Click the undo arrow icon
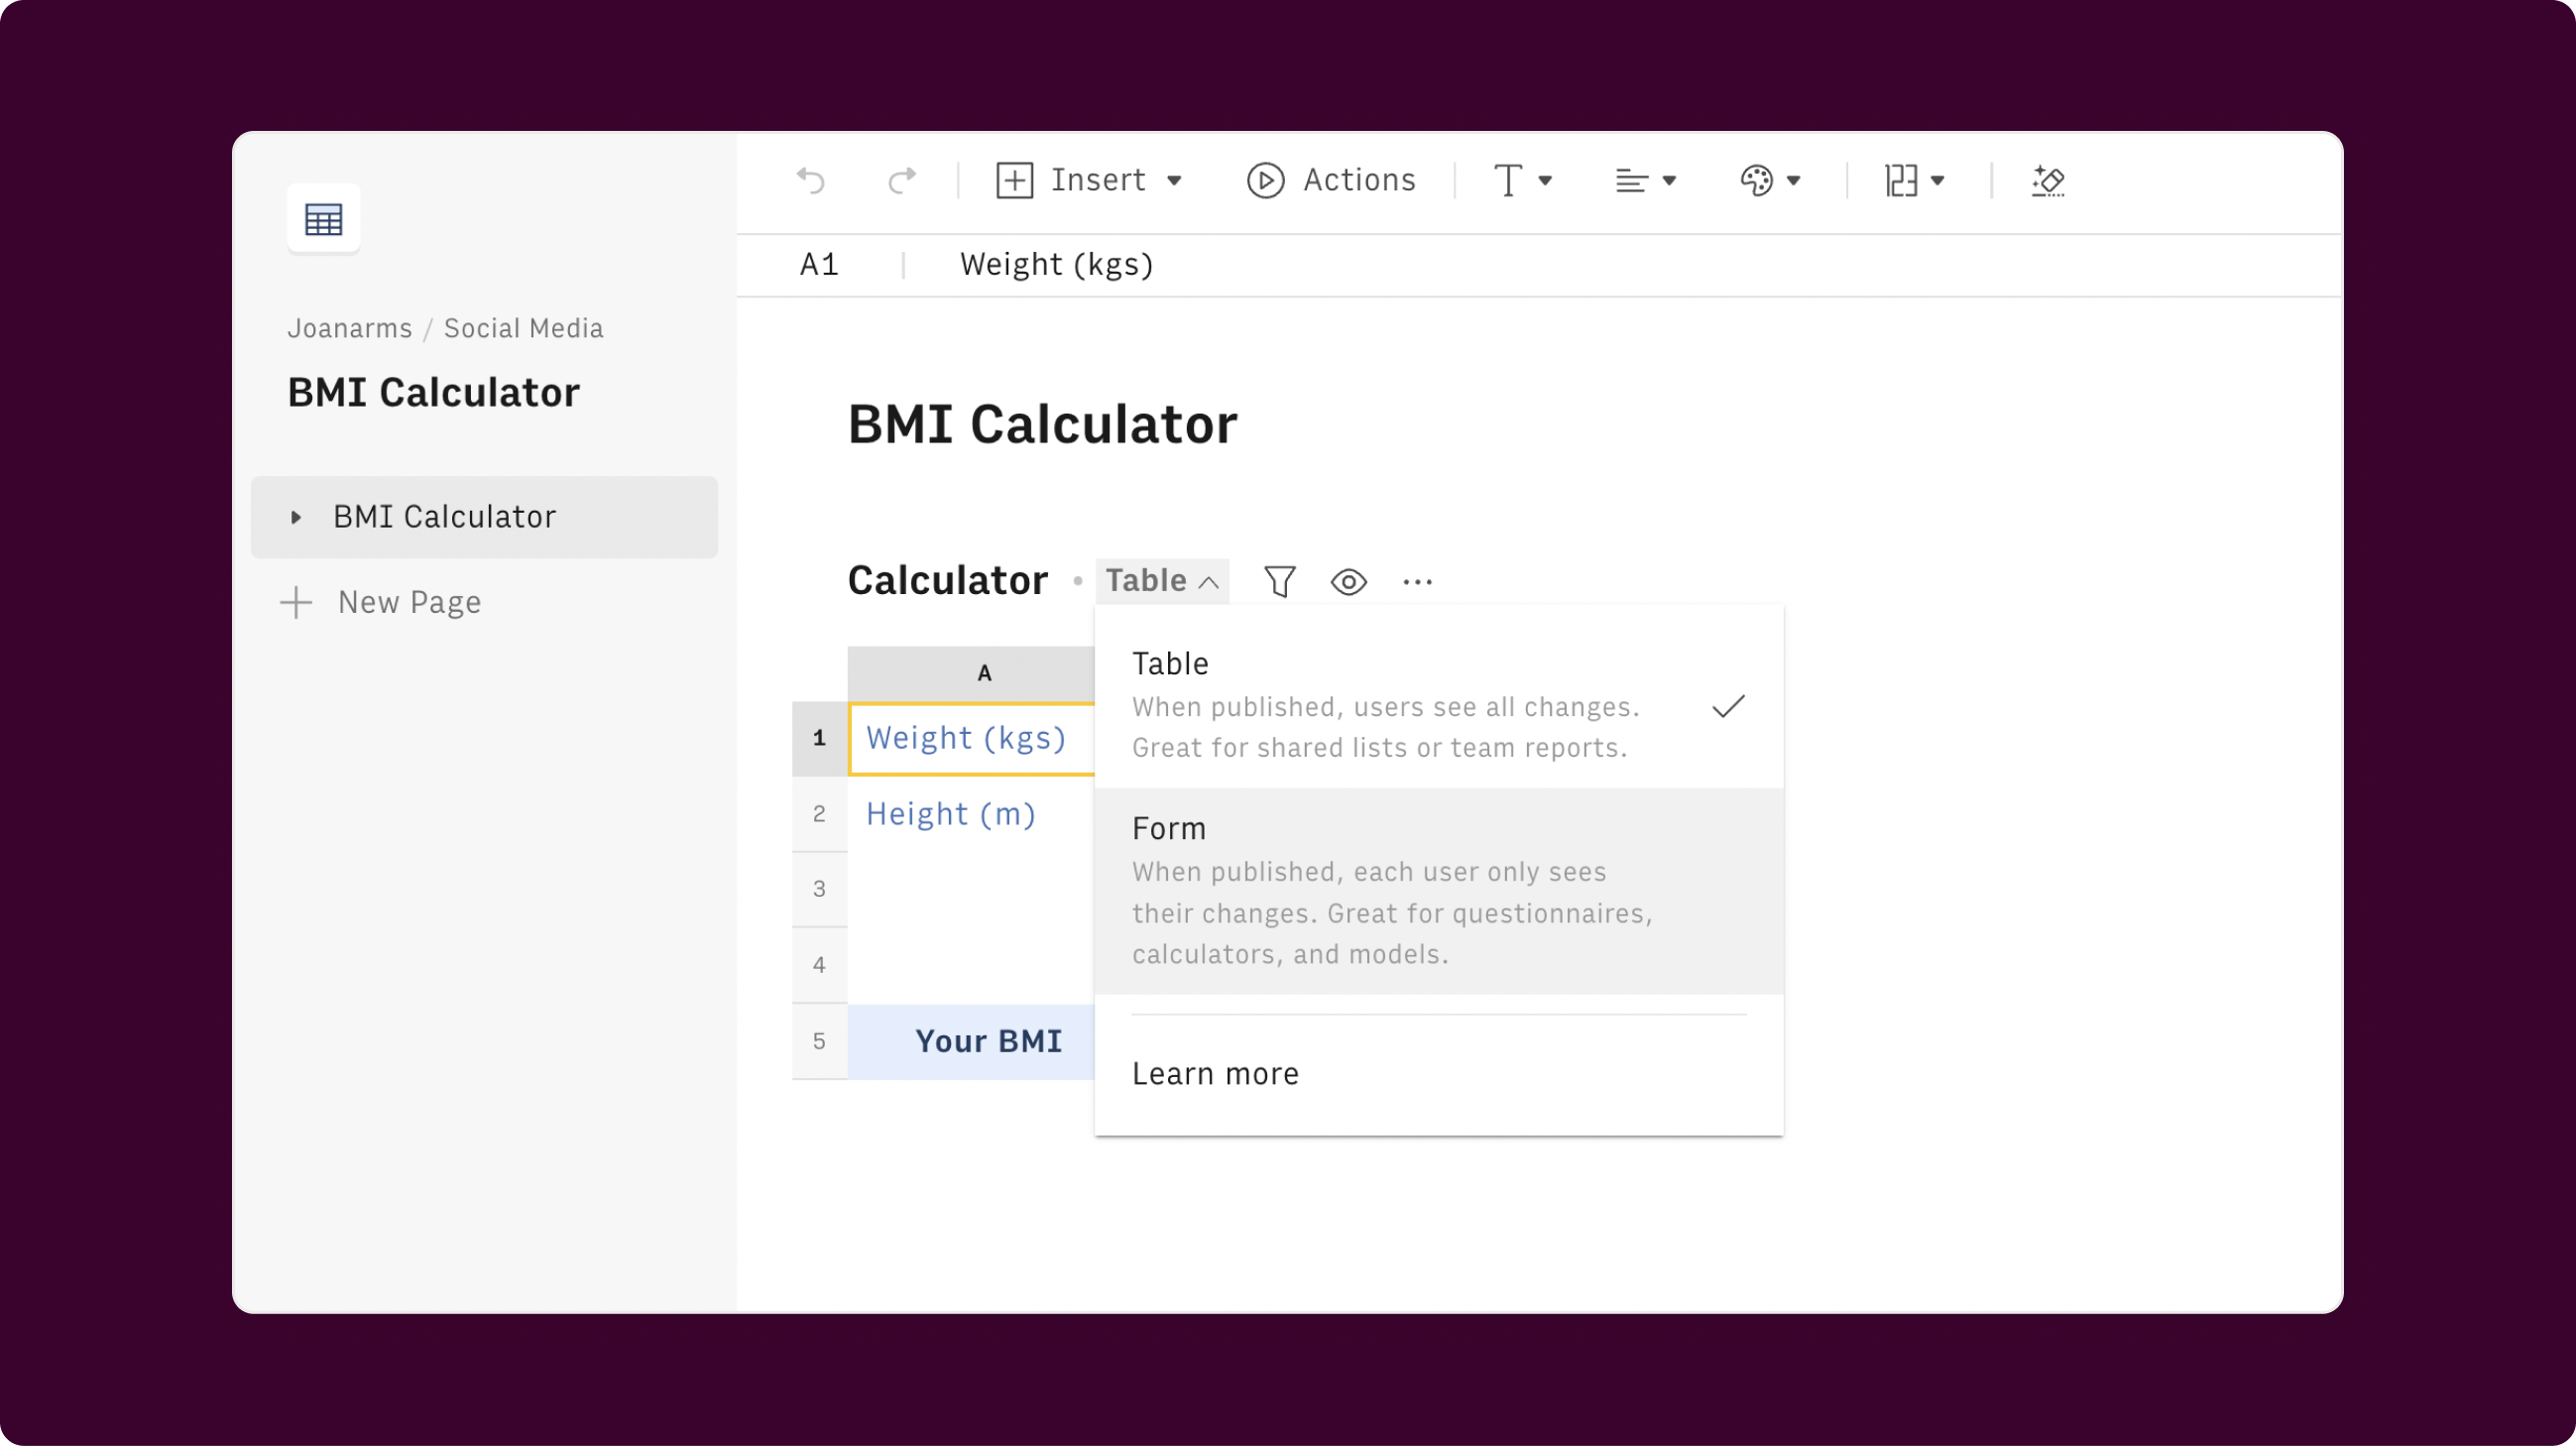The image size is (2576, 1446). pyautogui.click(x=811, y=181)
